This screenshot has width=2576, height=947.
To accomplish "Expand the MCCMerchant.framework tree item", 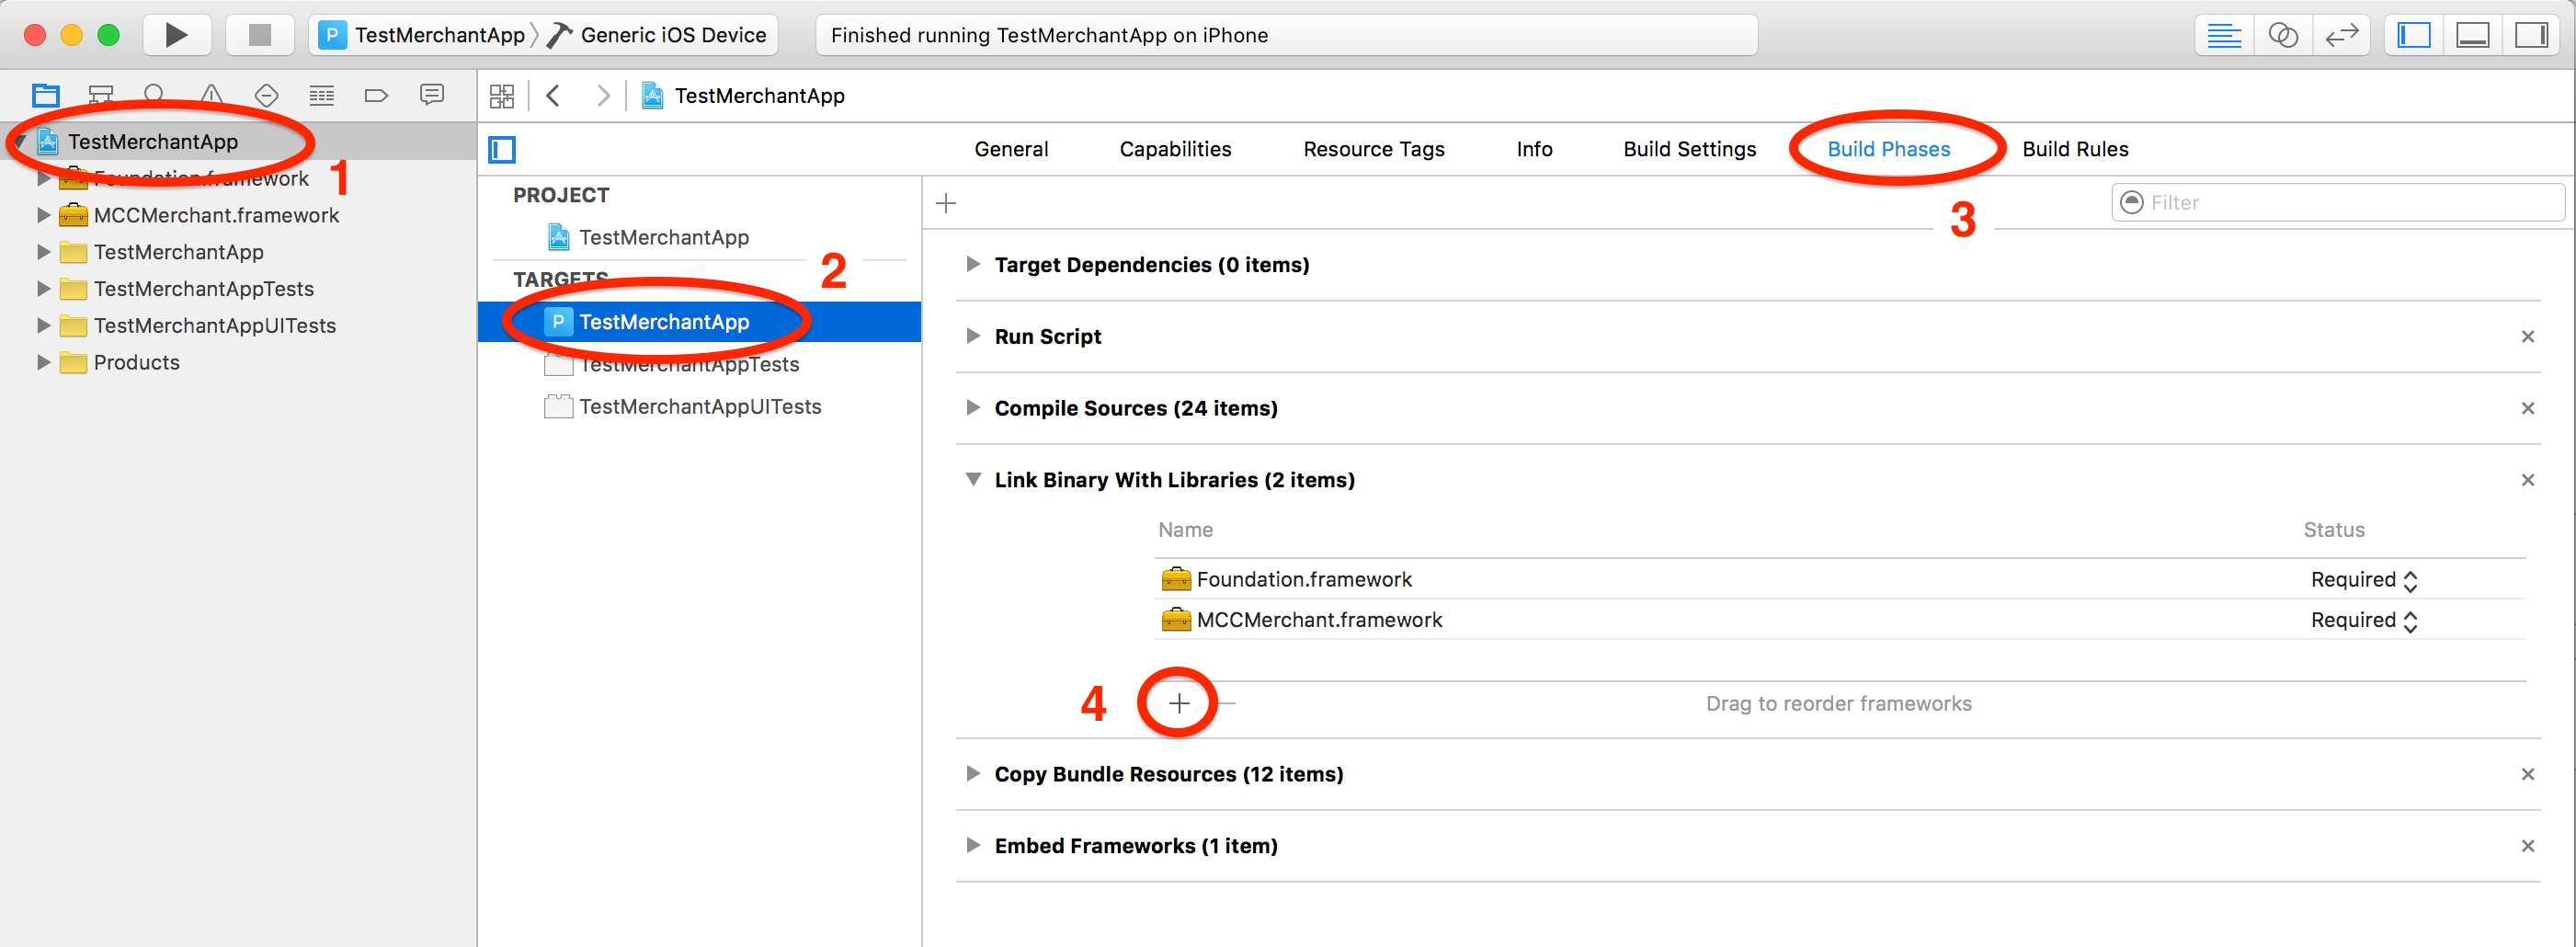I will 43,215.
